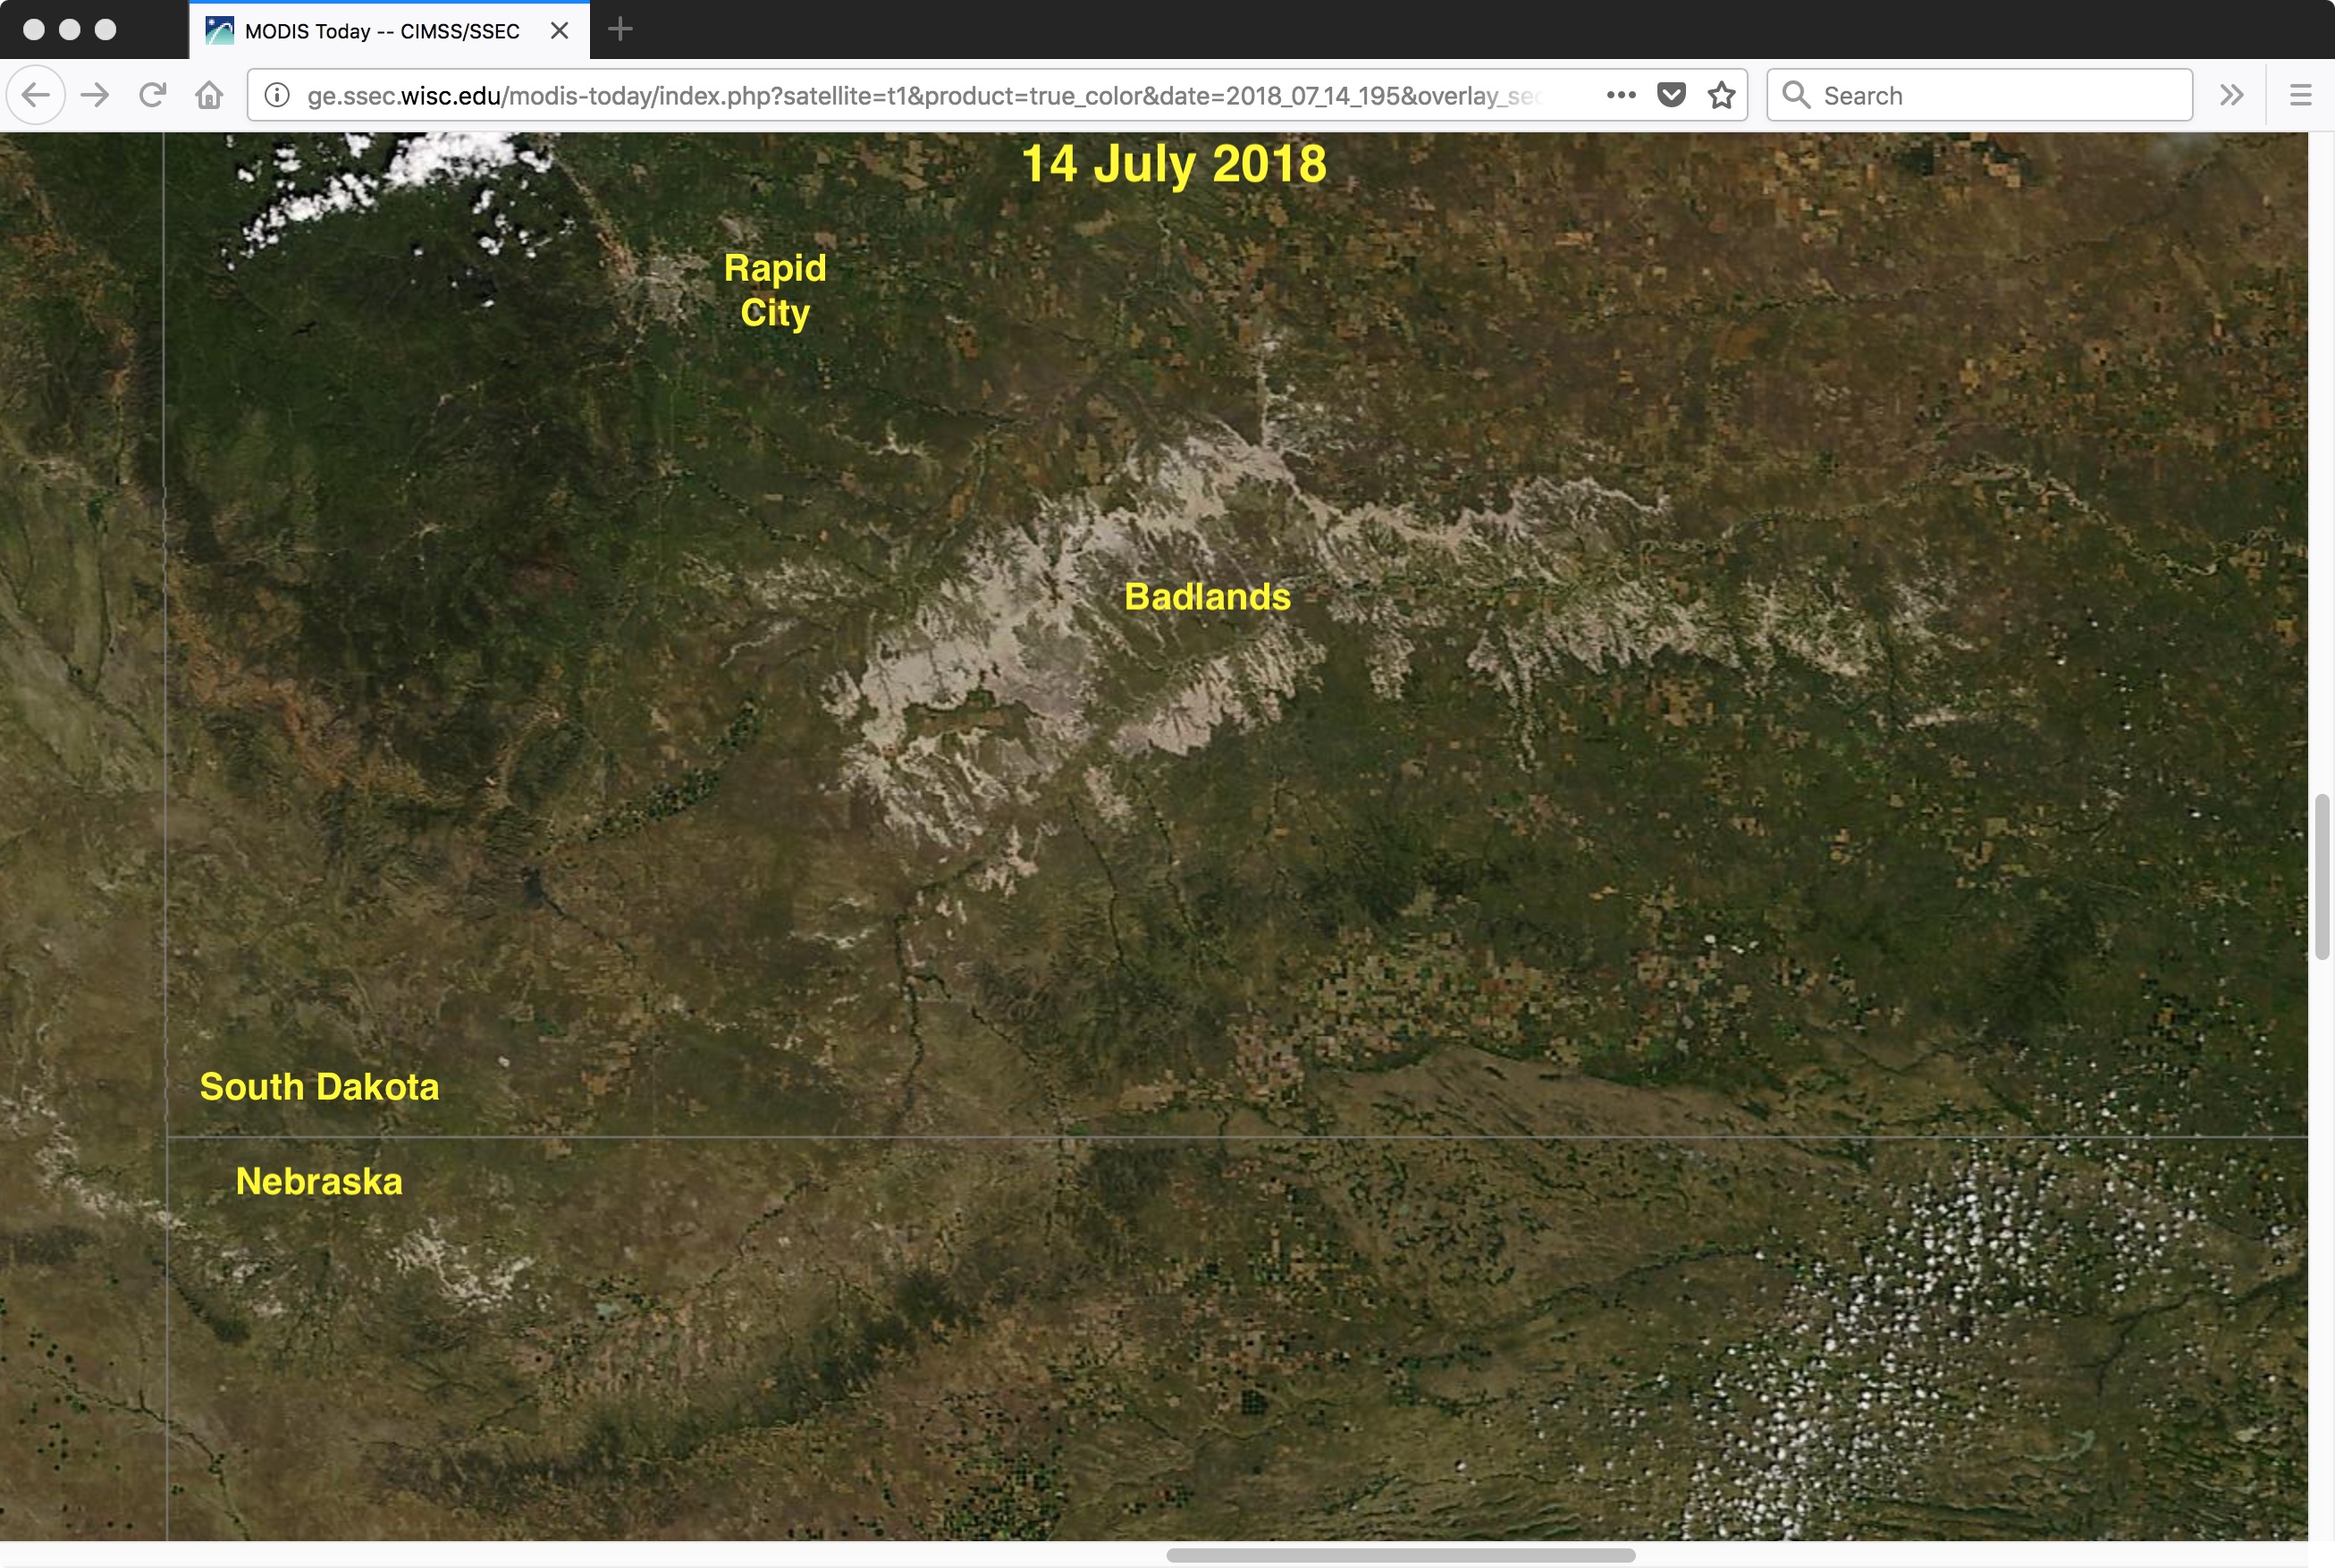
Task: Bookmark this page with the star
Action: 1721,95
